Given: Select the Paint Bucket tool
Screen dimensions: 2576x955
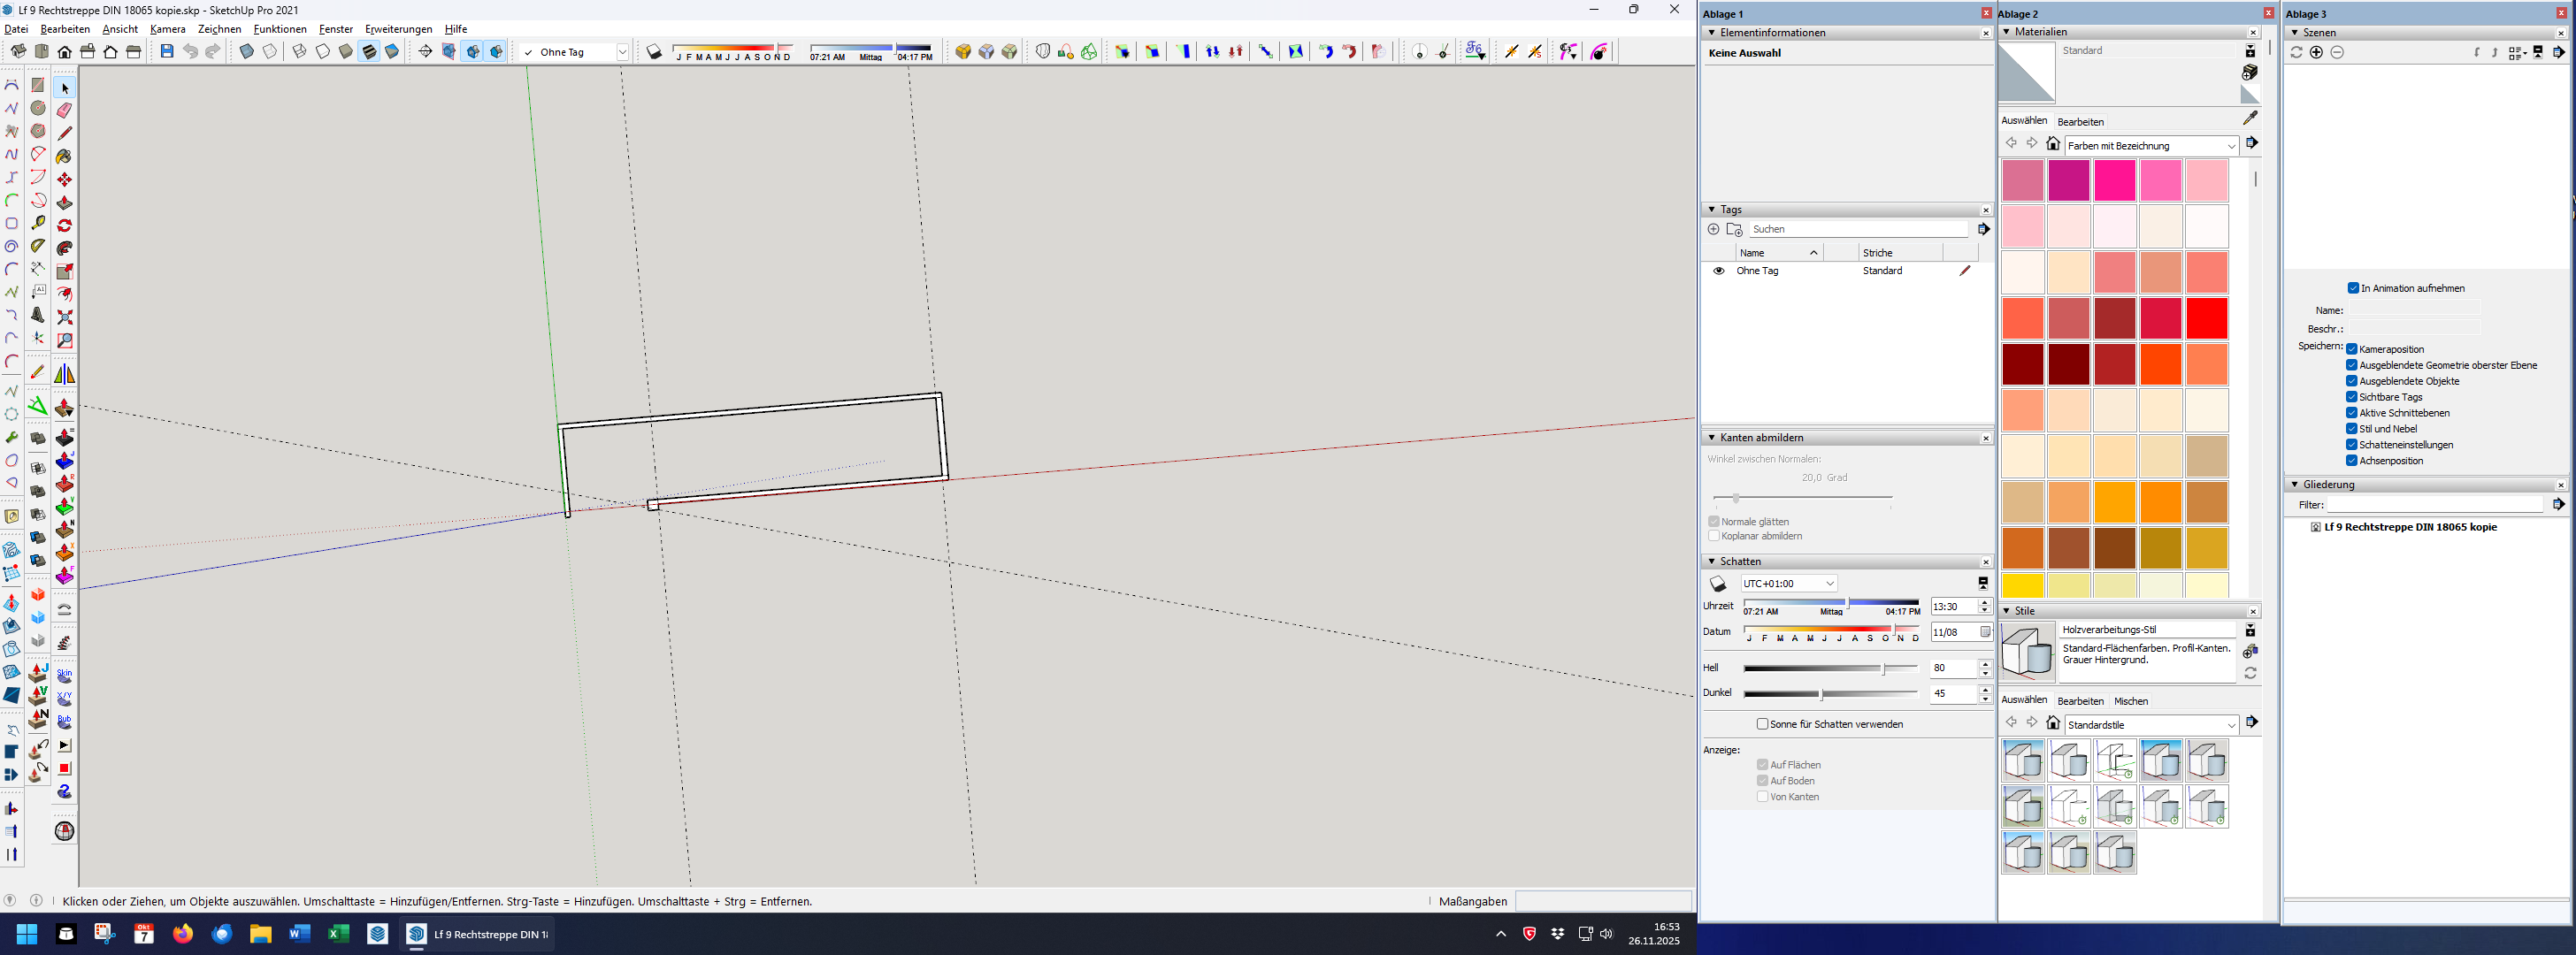Looking at the screenshot, I should 64,156.
